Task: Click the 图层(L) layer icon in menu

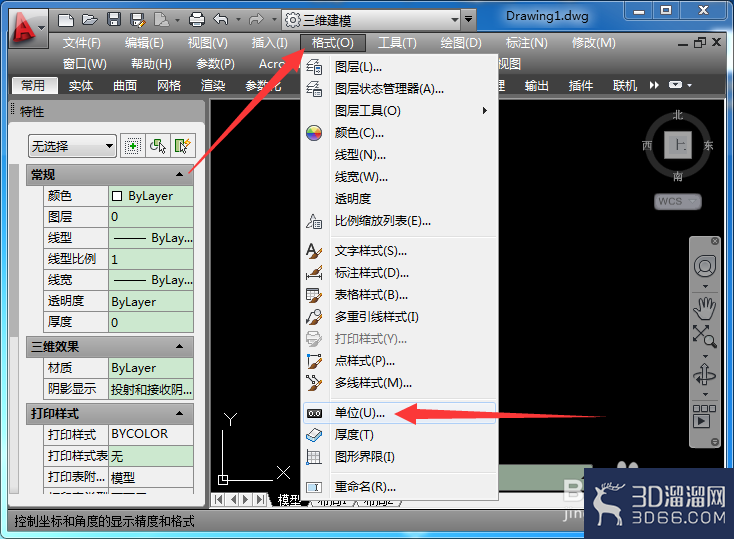Action: [314, 67]
